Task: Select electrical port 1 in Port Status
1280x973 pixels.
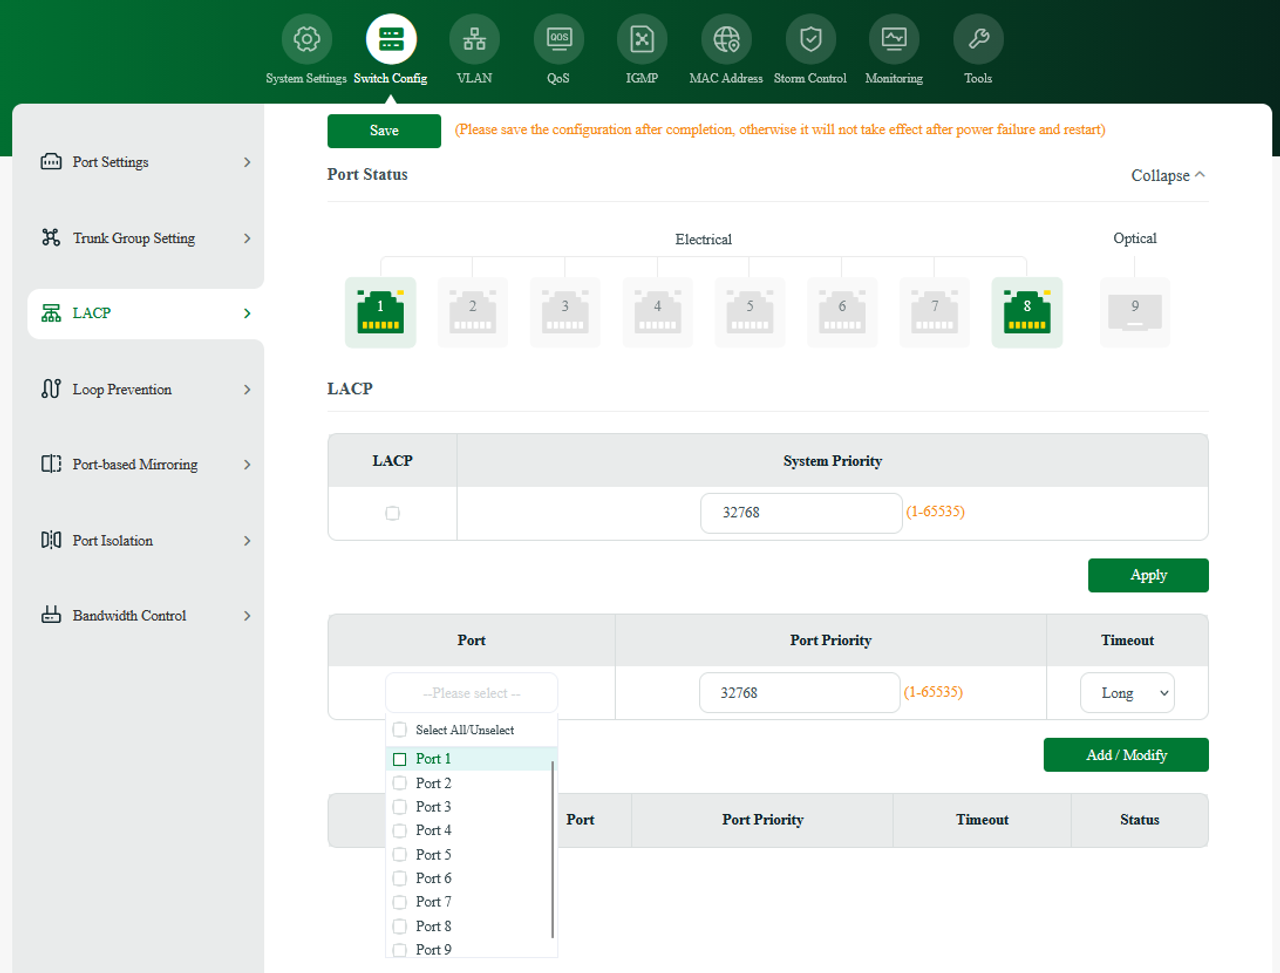Action: [380, 311]
